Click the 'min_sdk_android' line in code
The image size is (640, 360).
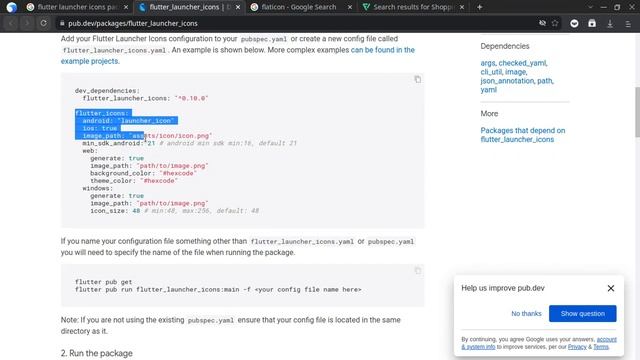[189, 143]
